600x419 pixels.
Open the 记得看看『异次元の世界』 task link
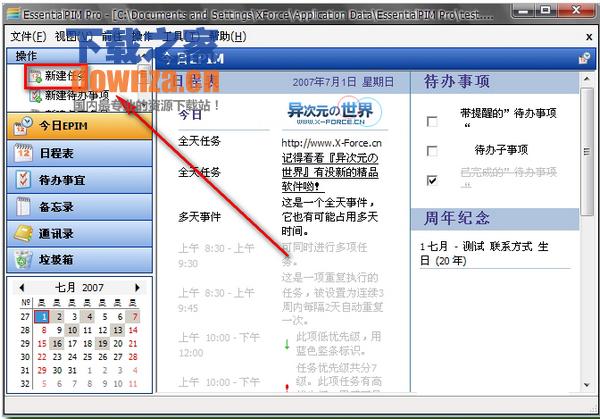(330, 172)
